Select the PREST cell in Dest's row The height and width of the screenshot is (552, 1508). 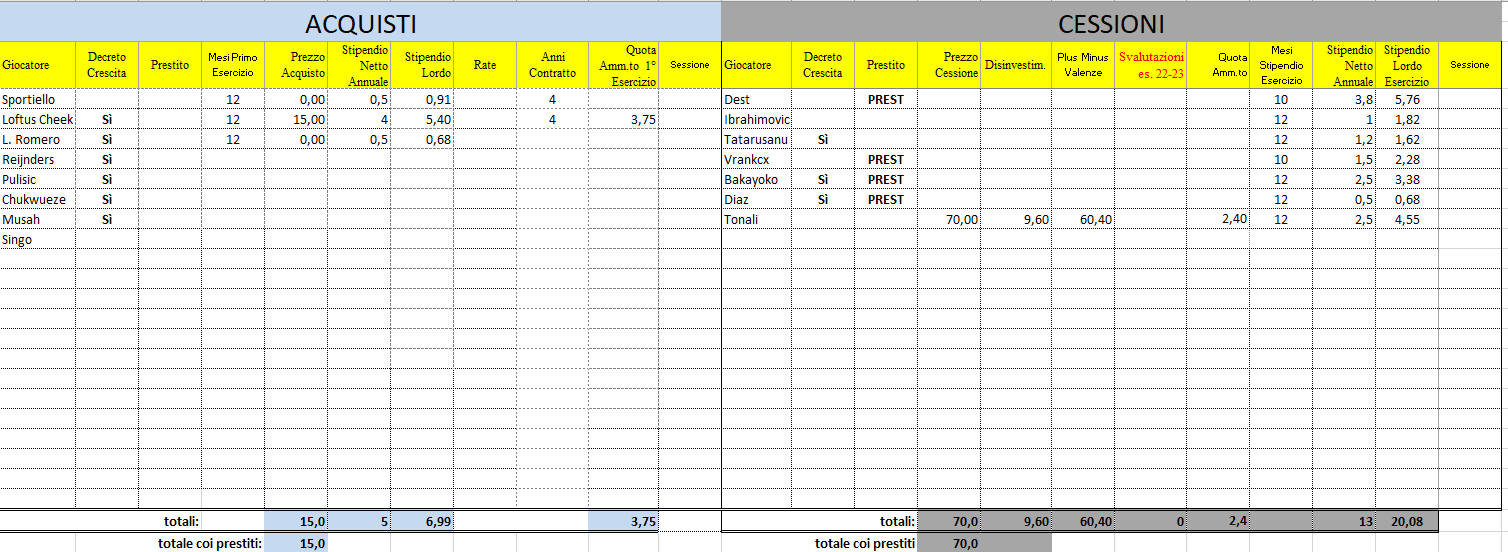[886, 100]
